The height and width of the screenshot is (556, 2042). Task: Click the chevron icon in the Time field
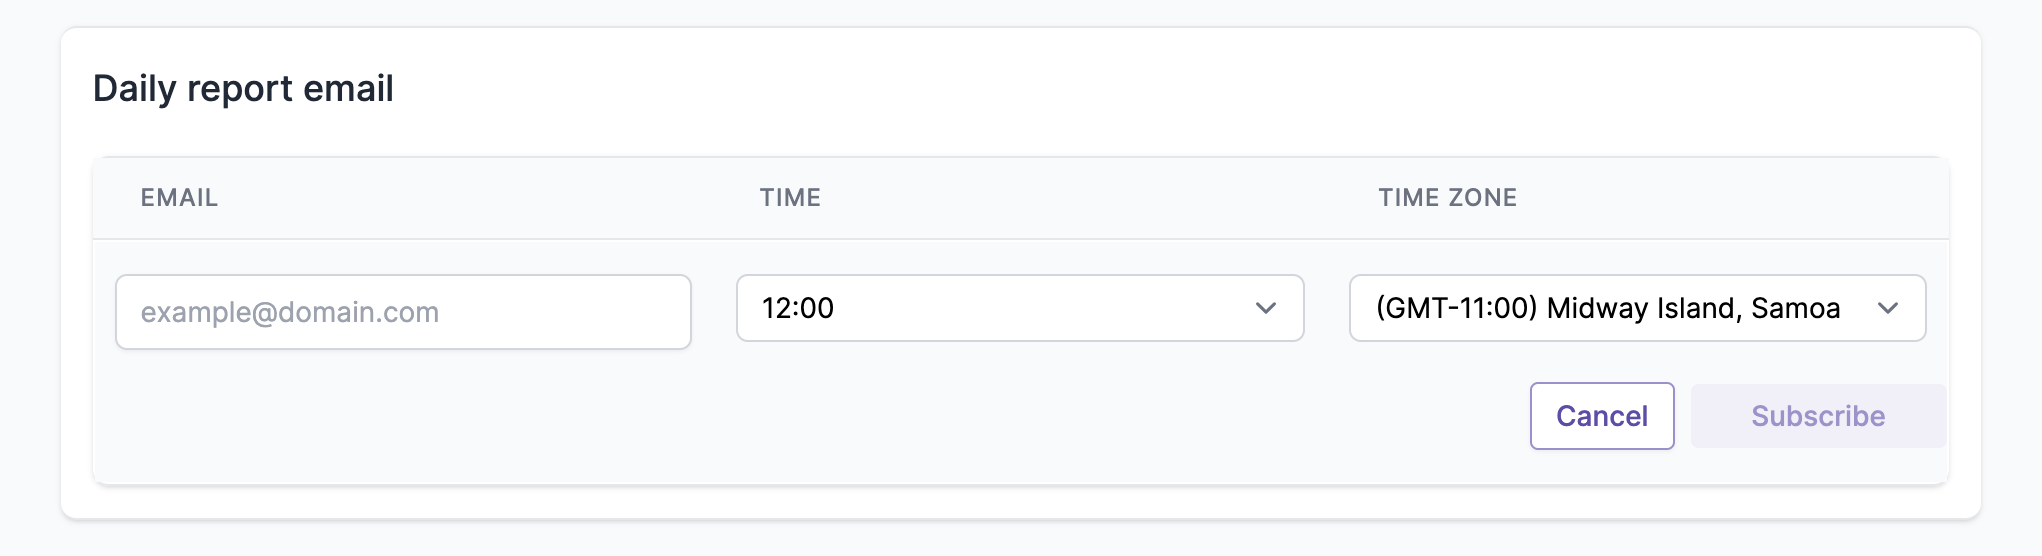(1266, 308)
